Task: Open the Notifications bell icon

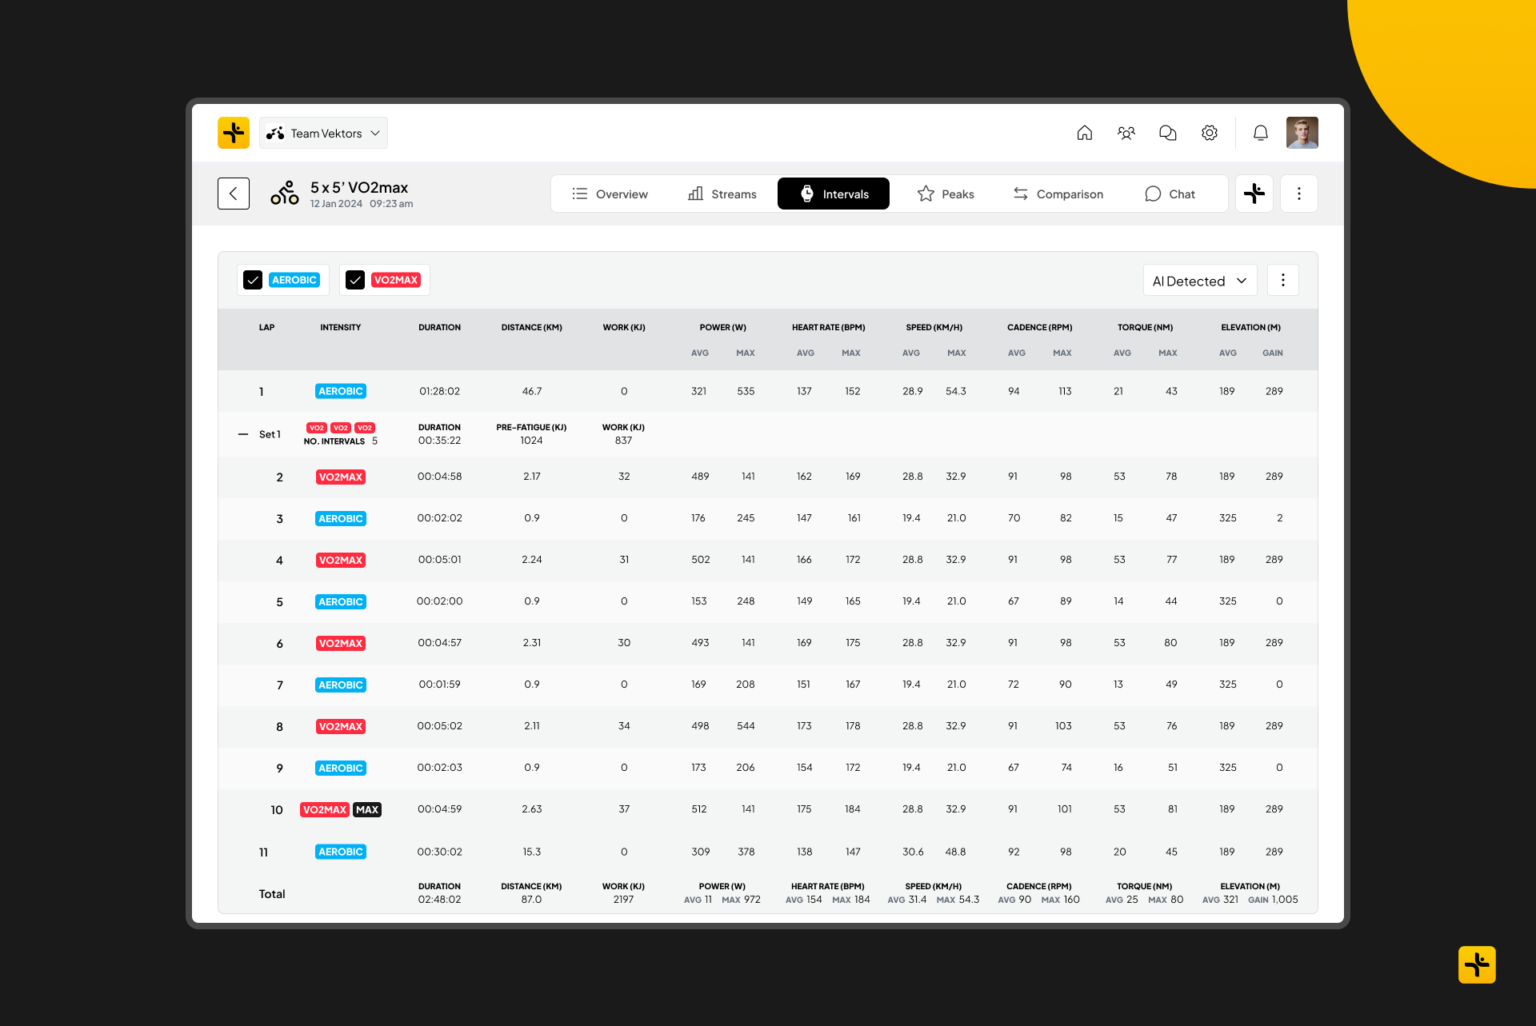Action: 1260,132
